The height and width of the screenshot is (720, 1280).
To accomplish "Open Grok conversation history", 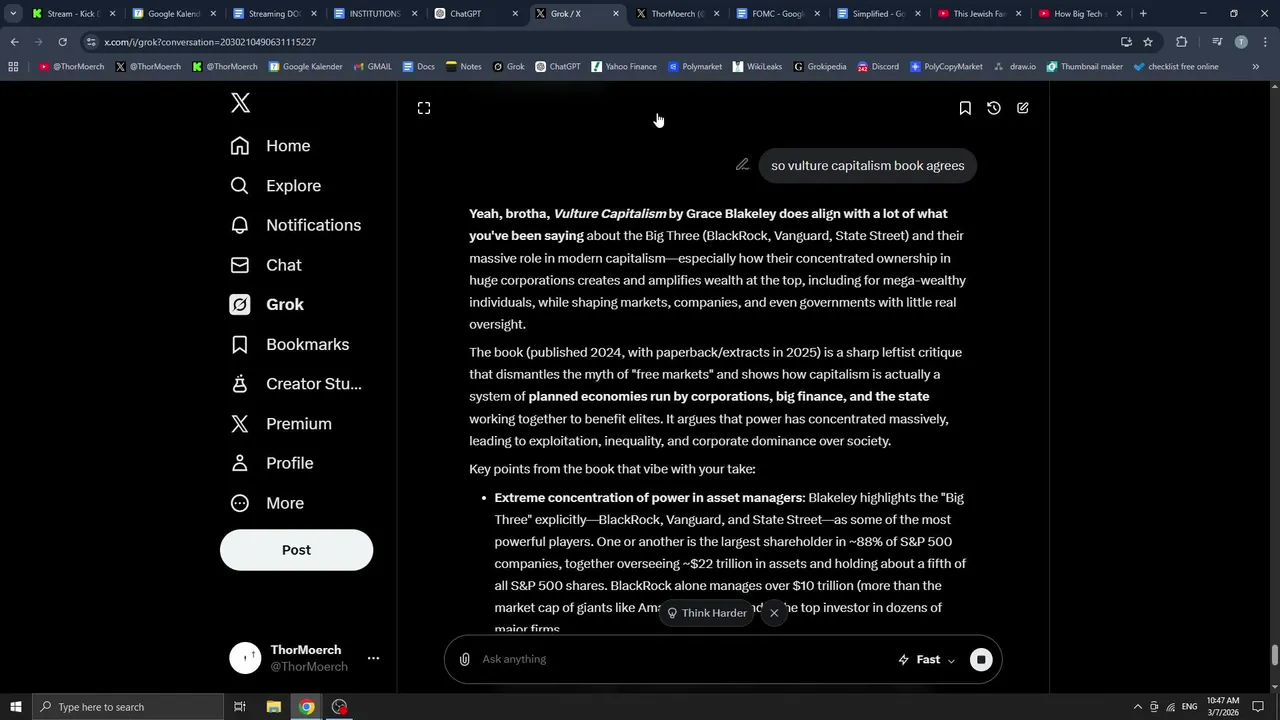I will click(x=994, y=108).
